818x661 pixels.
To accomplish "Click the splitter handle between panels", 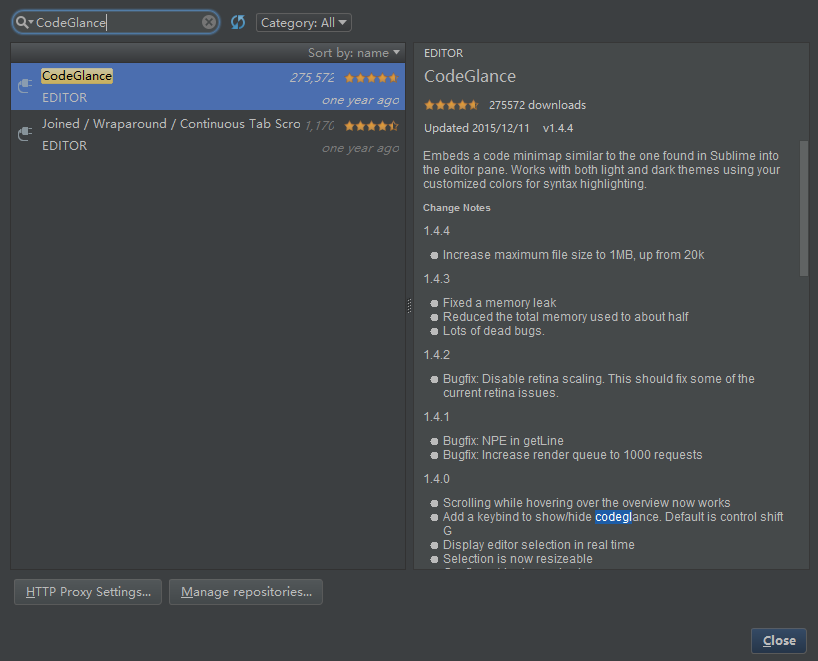I will (x=409, y=306).
